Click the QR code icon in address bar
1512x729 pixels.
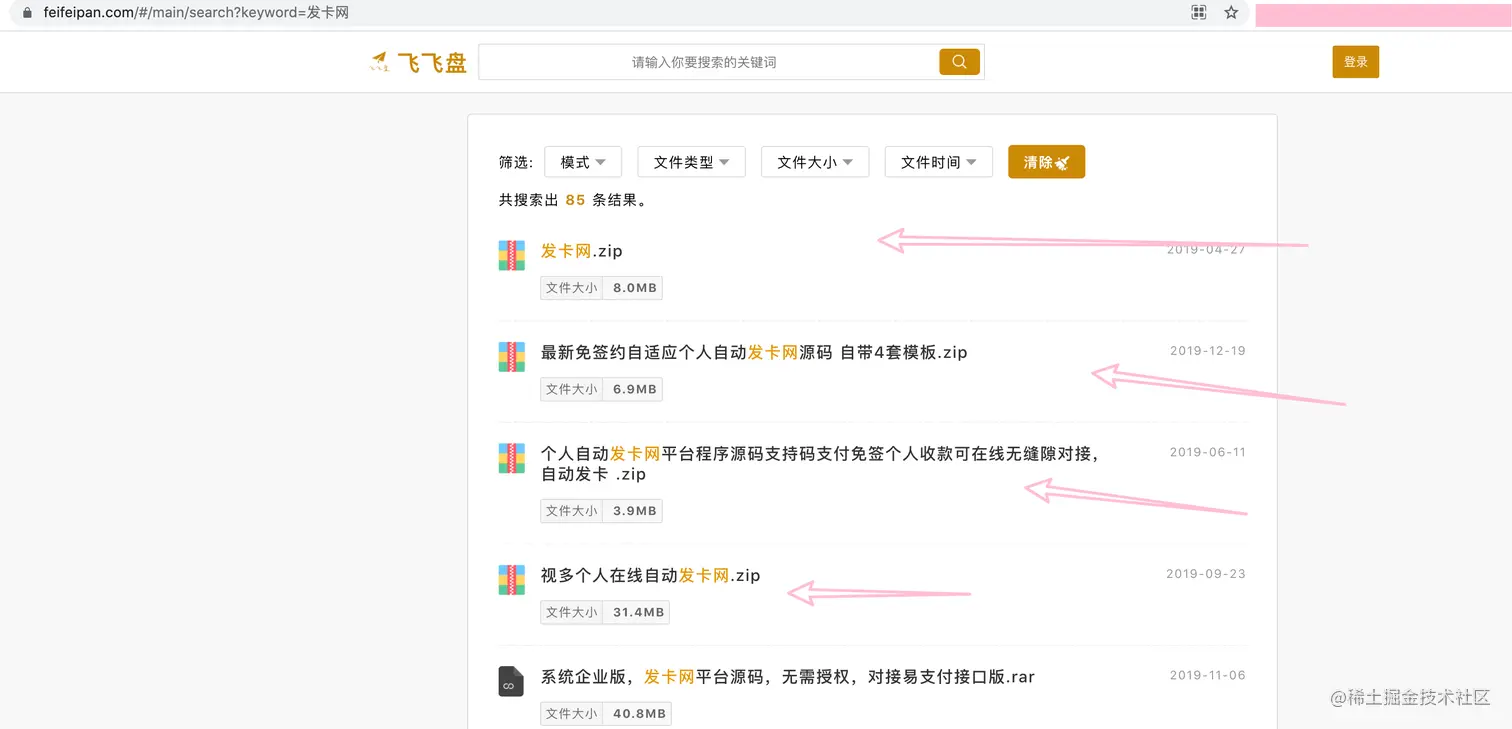click(1198, 13)
